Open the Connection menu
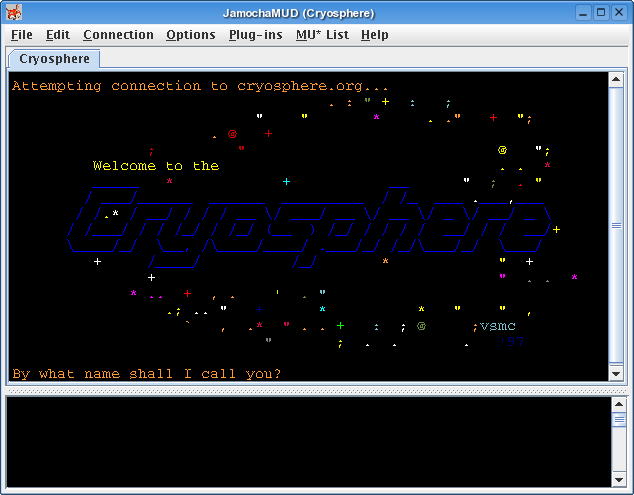 click(118, 35)
